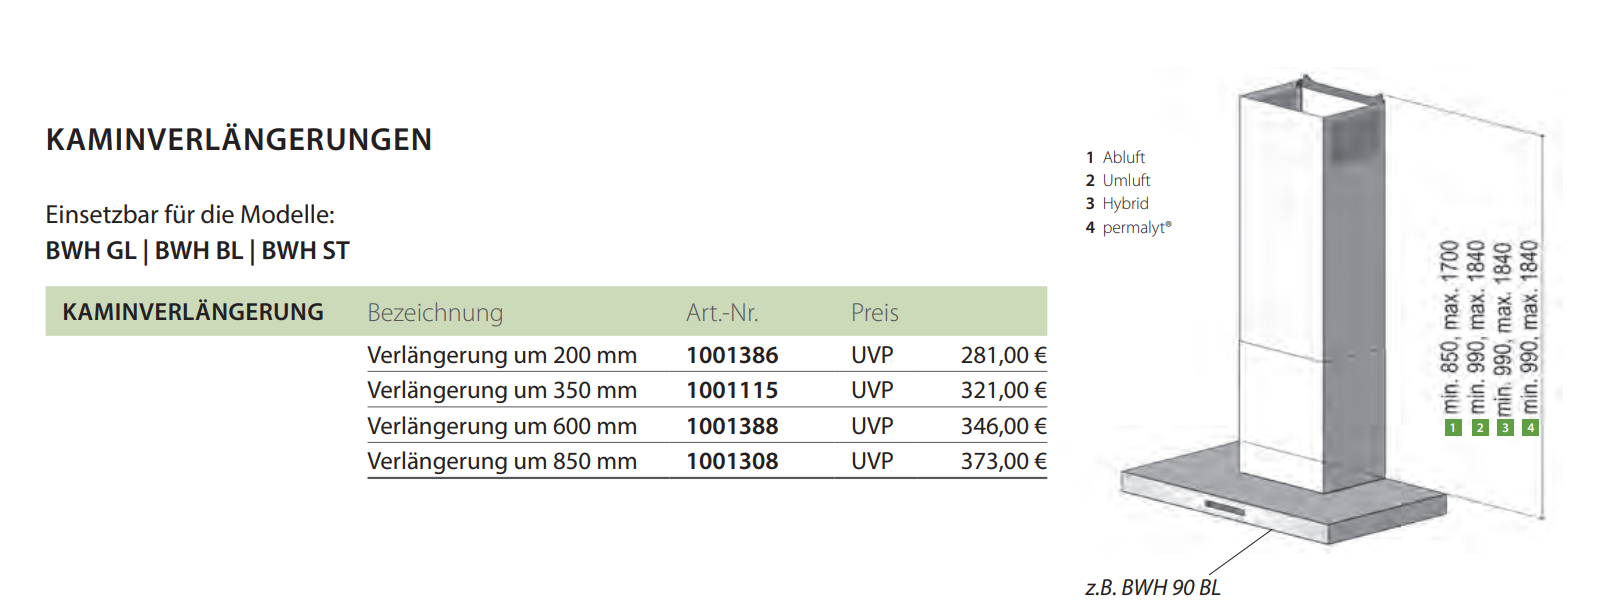The height and width of the screenshot is (614, 1618).
Task: Click the Bezeichnung column header
Action: 435,313
